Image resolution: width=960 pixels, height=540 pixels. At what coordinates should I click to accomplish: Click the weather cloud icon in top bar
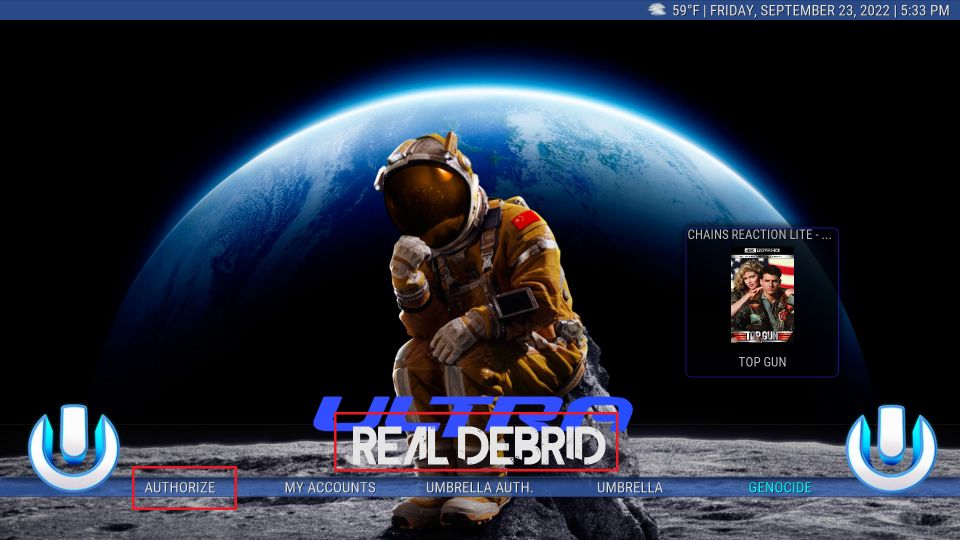pyautogui.click(x=657, y=9)
